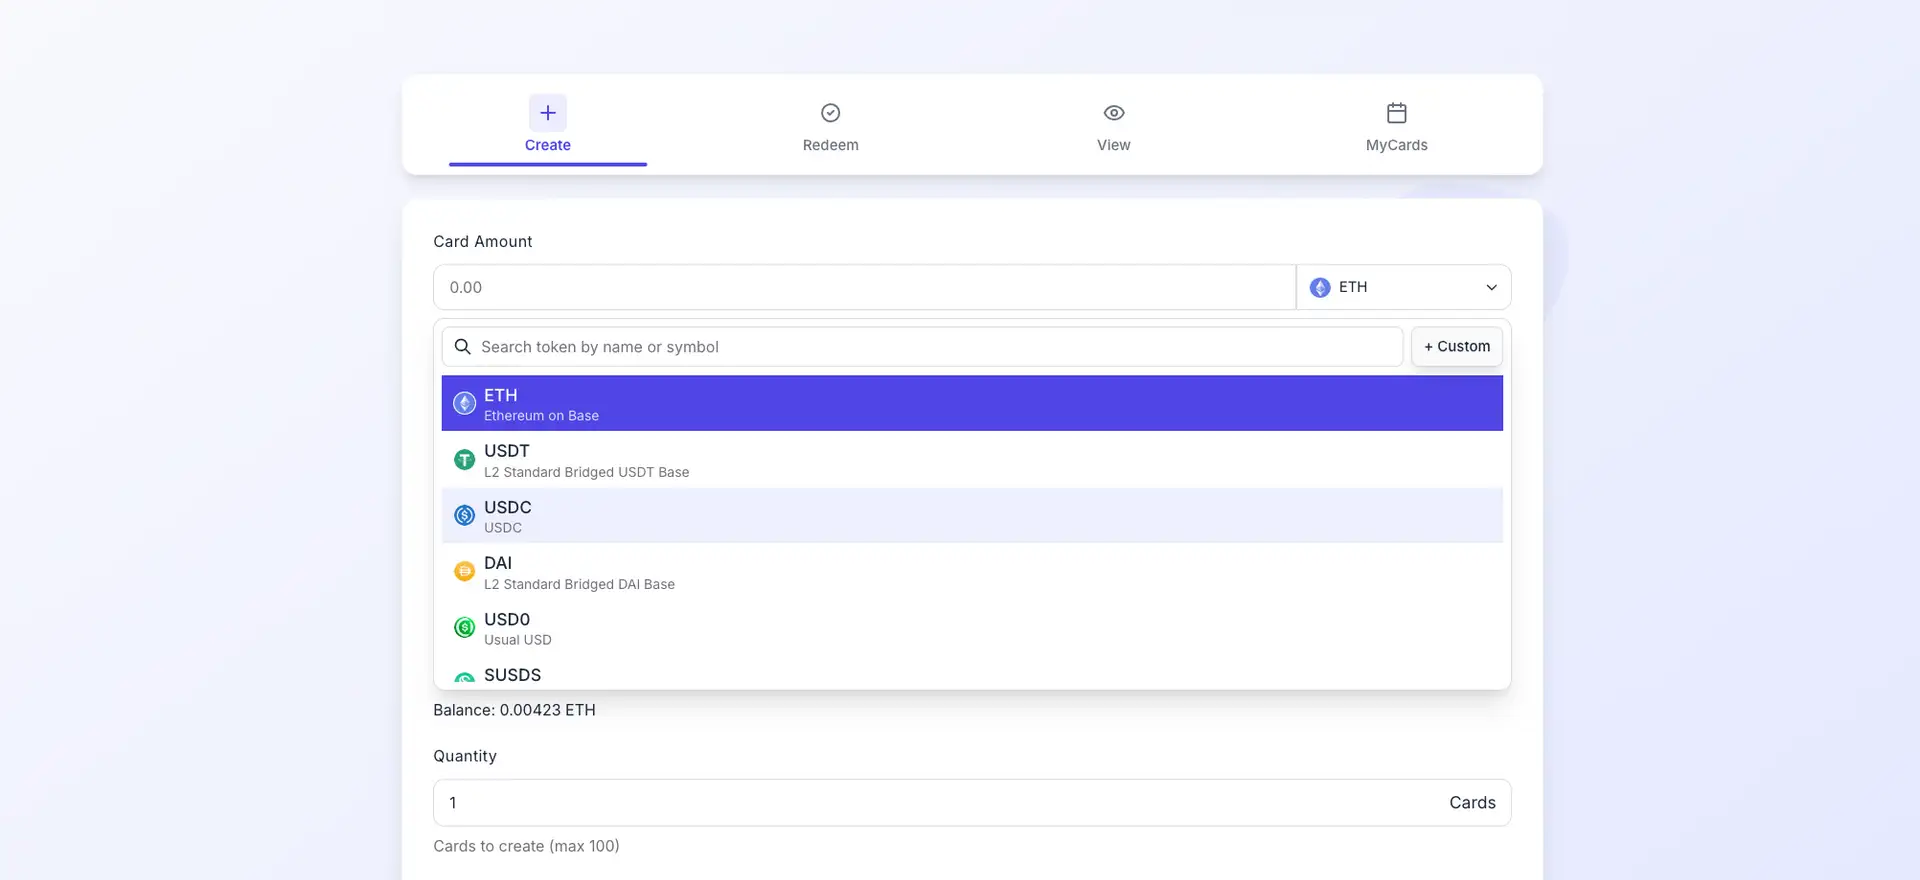Focus the Card Amount input field
The width and height of the screenshot is (1920, 880).
pyautogui.click(x=864, y=288)
